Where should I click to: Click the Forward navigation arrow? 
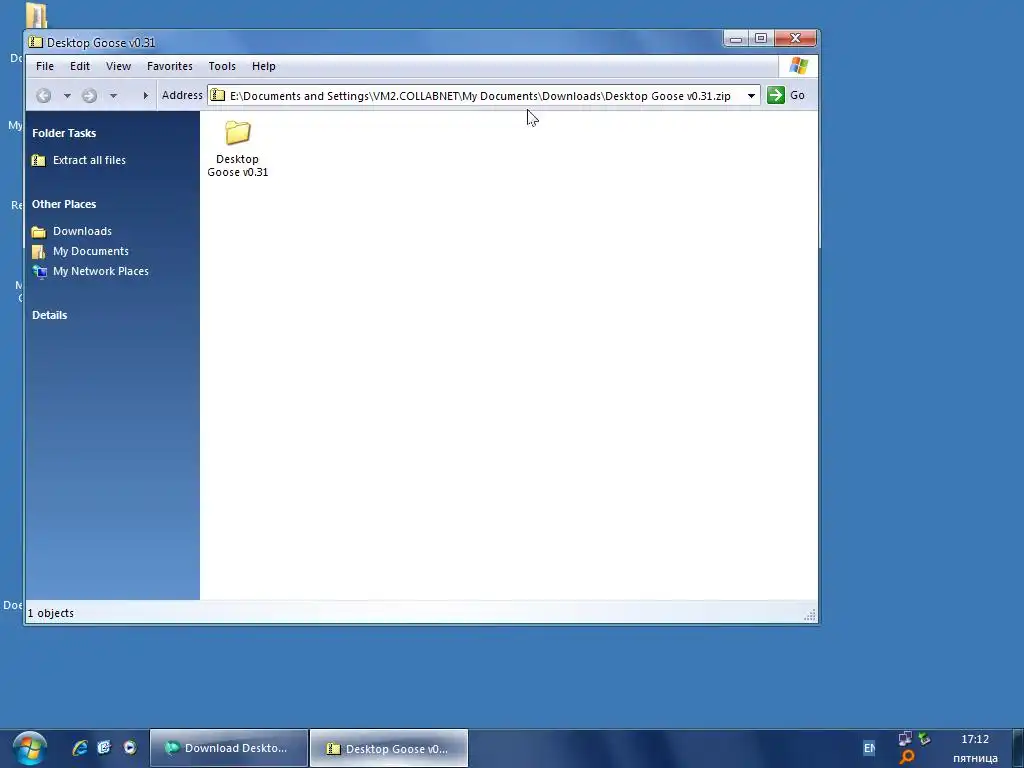point(89,96)
